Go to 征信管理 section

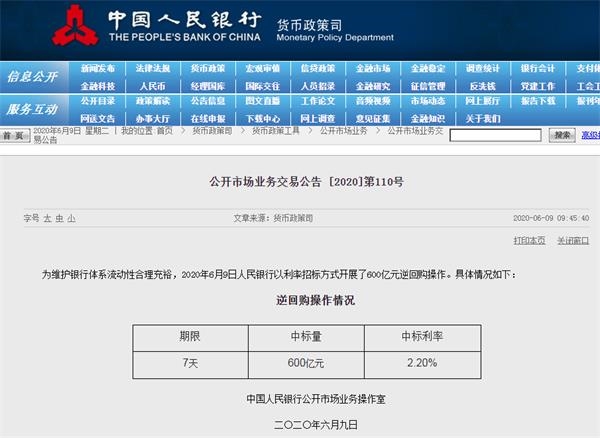click(428, 86)
